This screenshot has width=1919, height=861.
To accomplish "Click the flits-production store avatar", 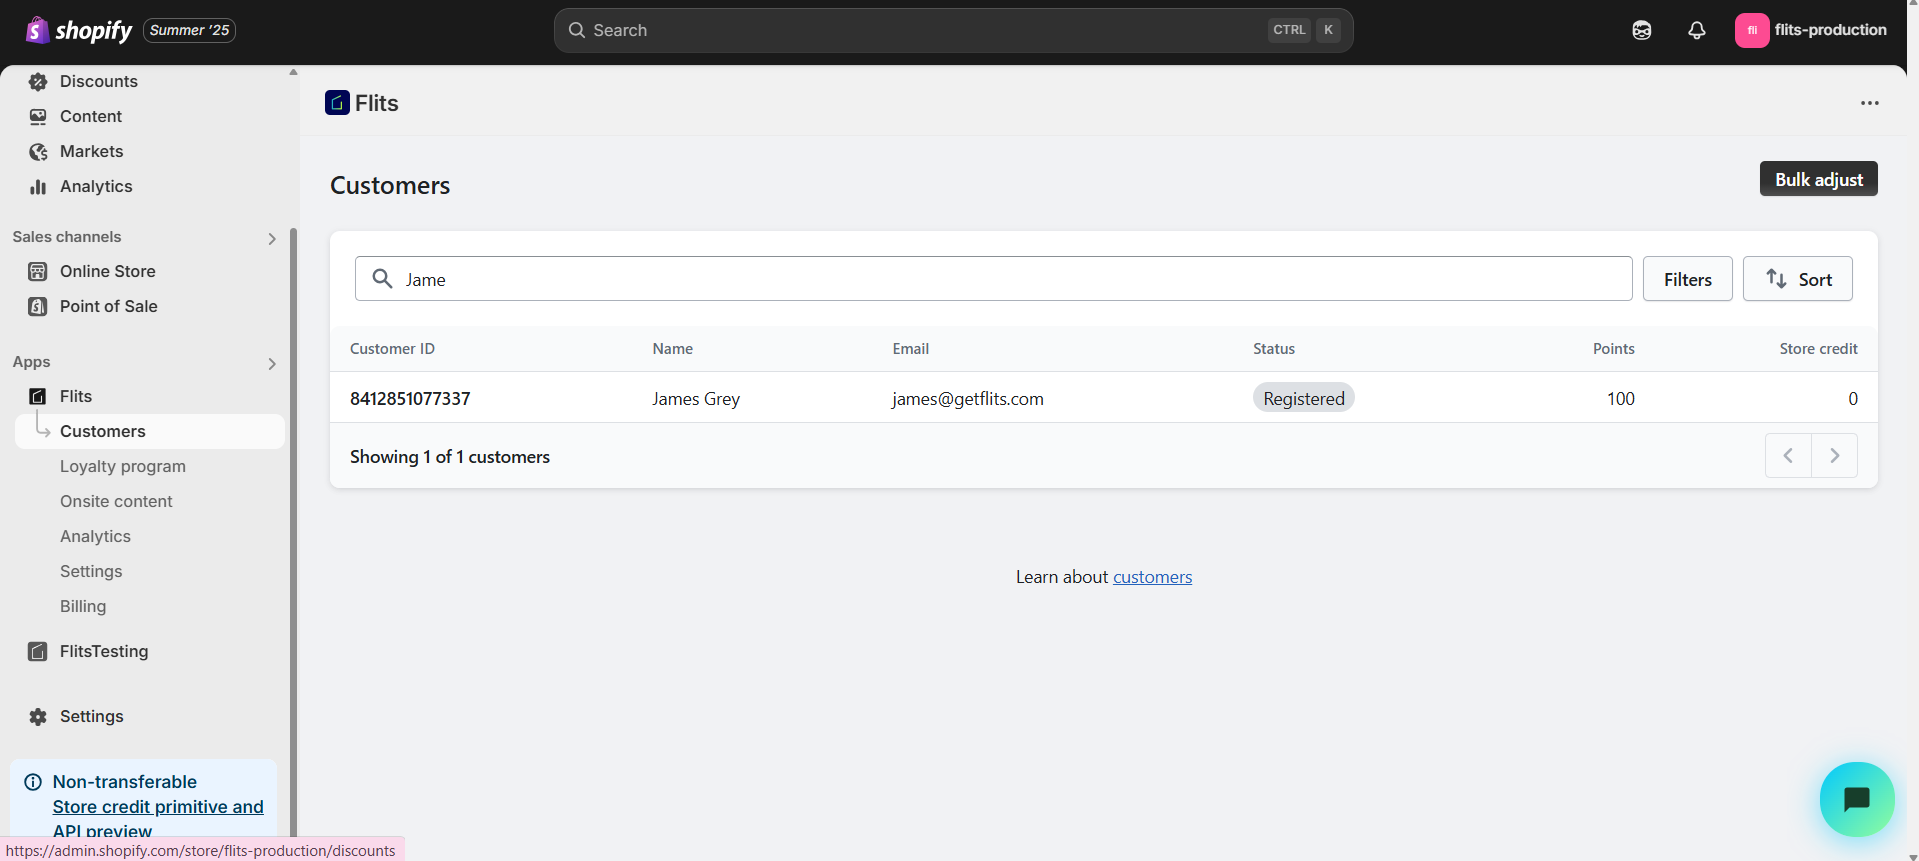I will point(1752,30).
